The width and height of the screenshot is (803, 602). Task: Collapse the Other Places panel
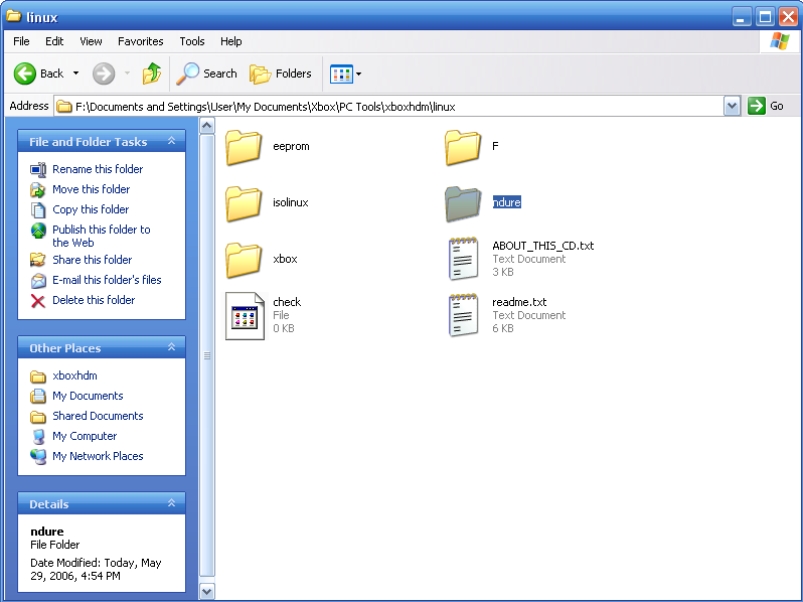[171, 348]
